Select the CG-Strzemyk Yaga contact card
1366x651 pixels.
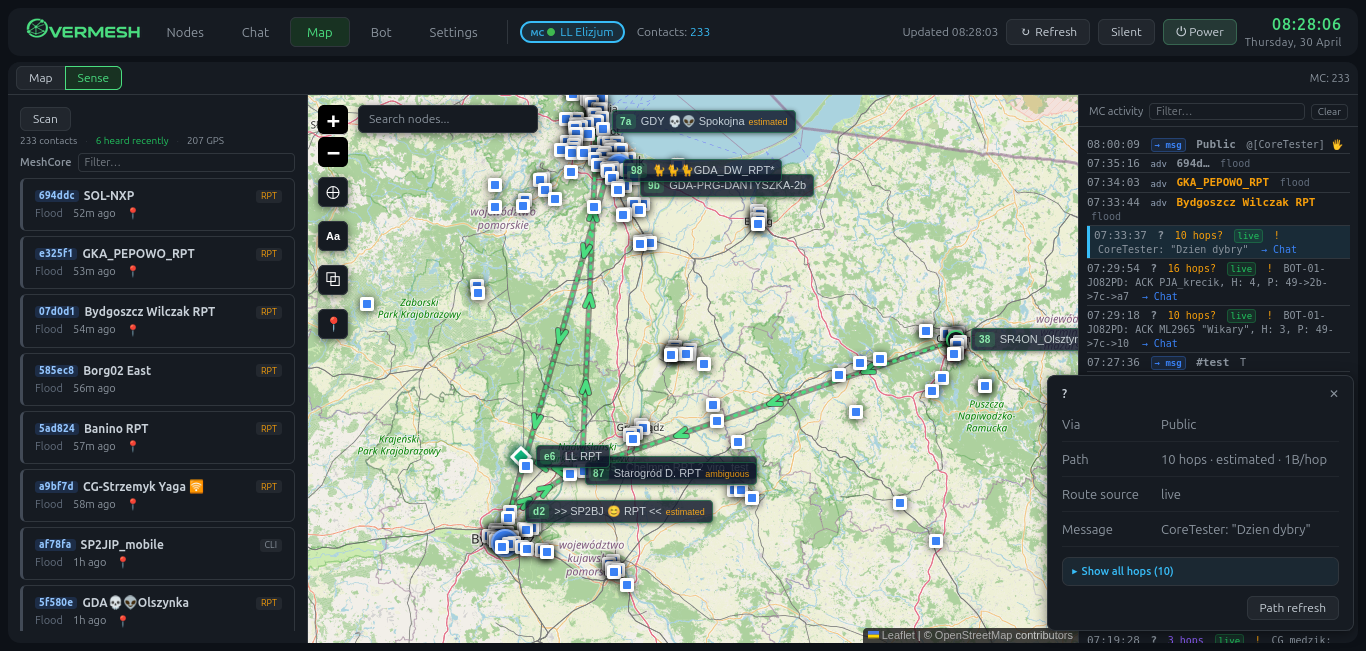tap(157, 495)
